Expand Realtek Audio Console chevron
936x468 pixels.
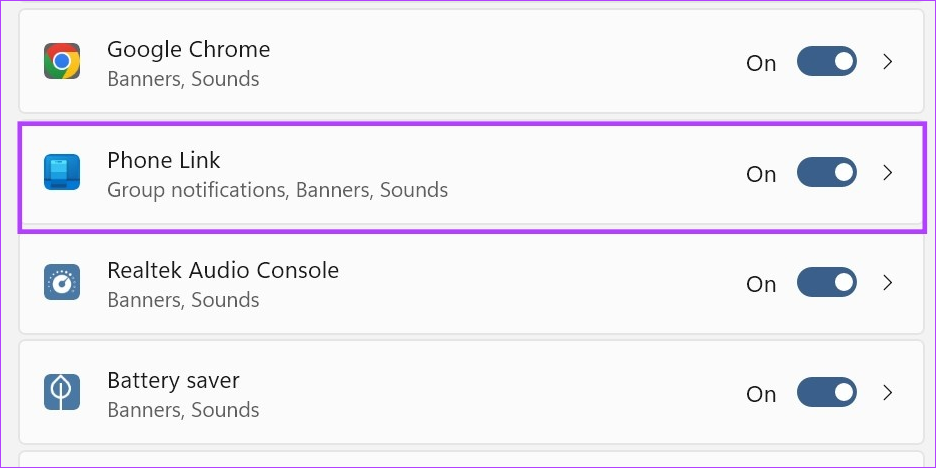(x=888, y=282)
